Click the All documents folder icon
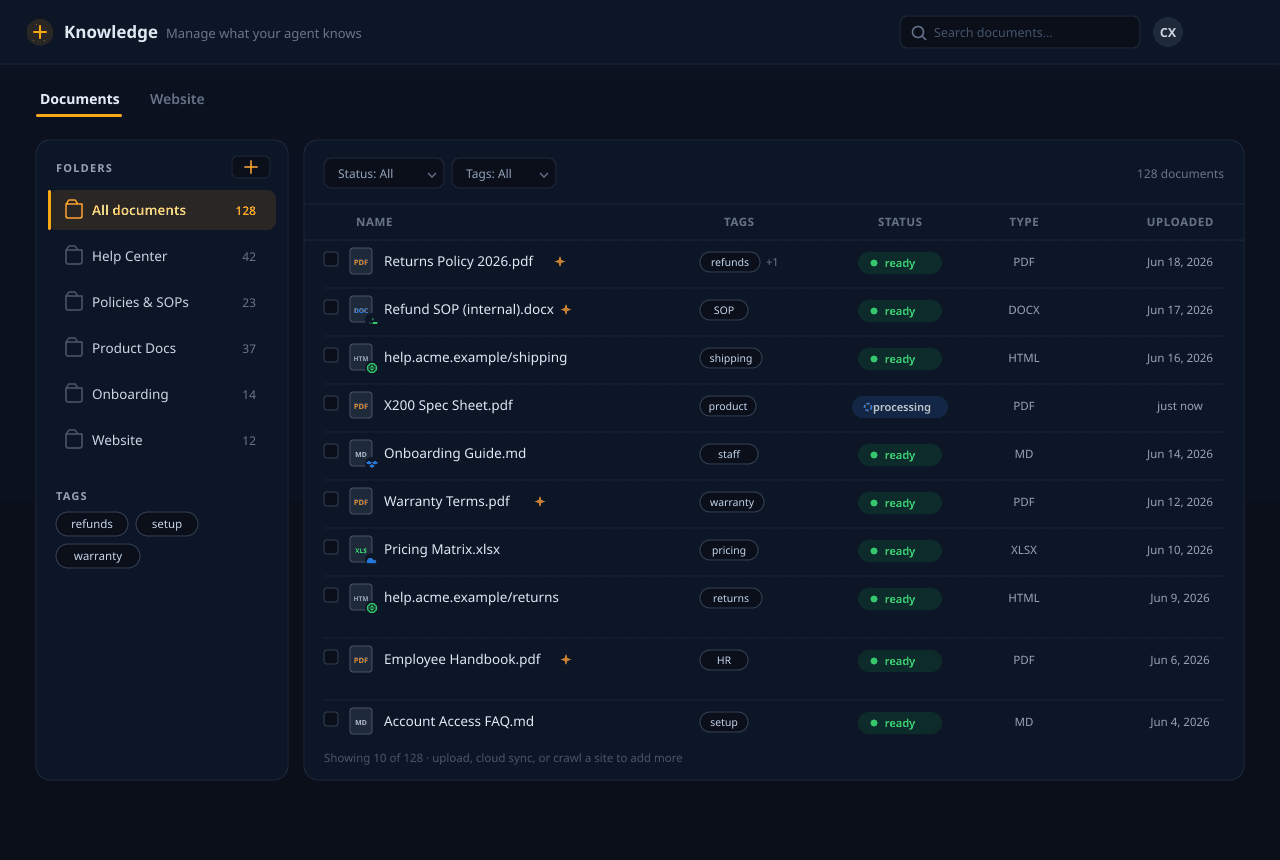1280x860 pixels. [74, 210]
